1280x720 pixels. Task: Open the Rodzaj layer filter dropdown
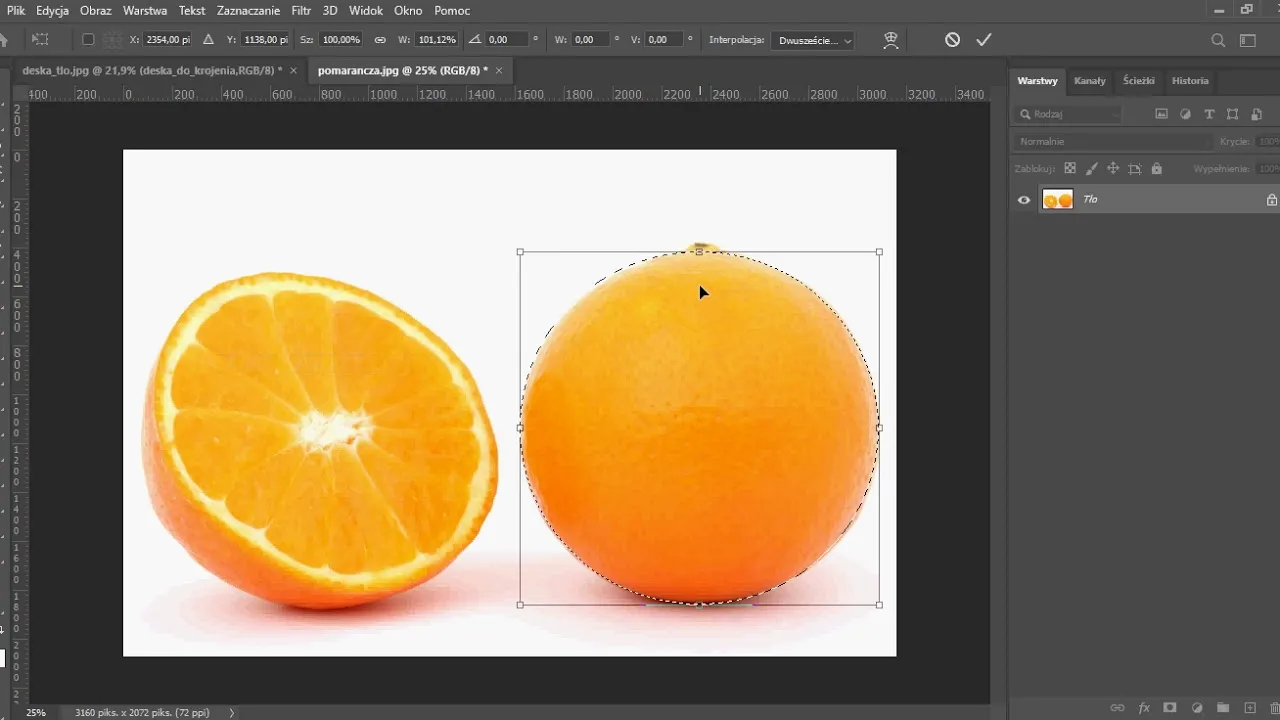[1068, 113]
